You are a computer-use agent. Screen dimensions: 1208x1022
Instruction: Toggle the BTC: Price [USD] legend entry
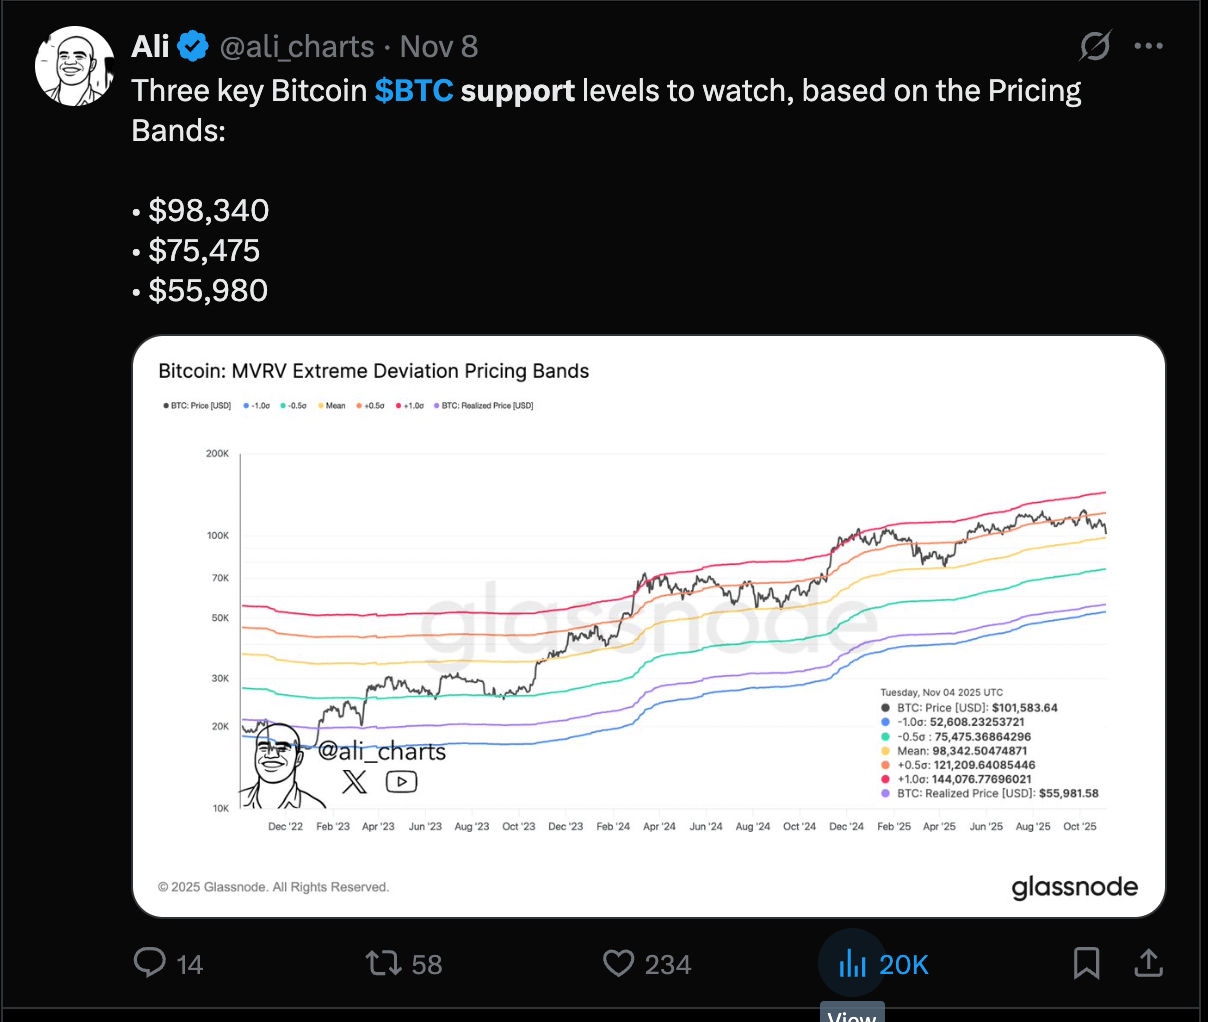[199, 406]
